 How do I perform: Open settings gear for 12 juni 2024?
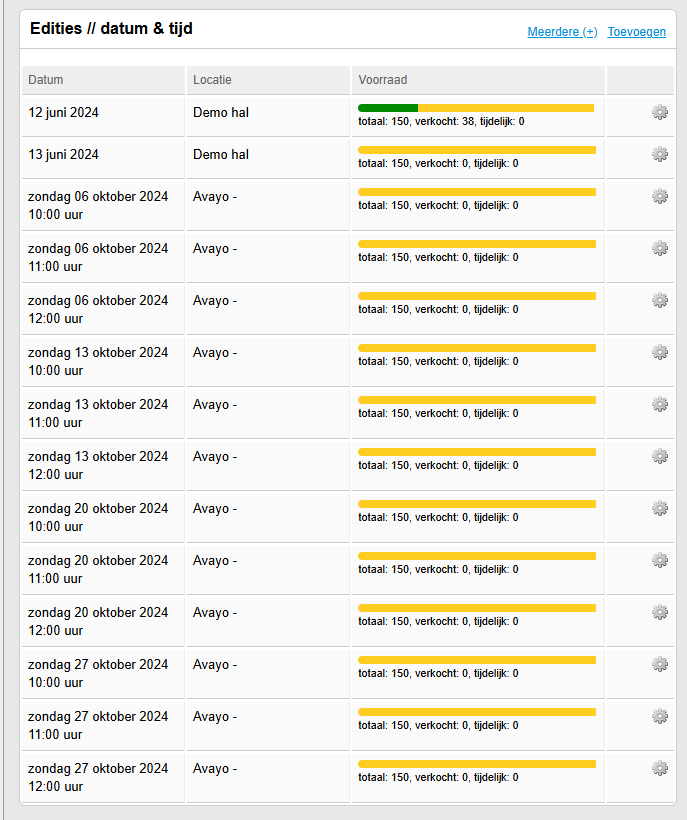(660, 112)
